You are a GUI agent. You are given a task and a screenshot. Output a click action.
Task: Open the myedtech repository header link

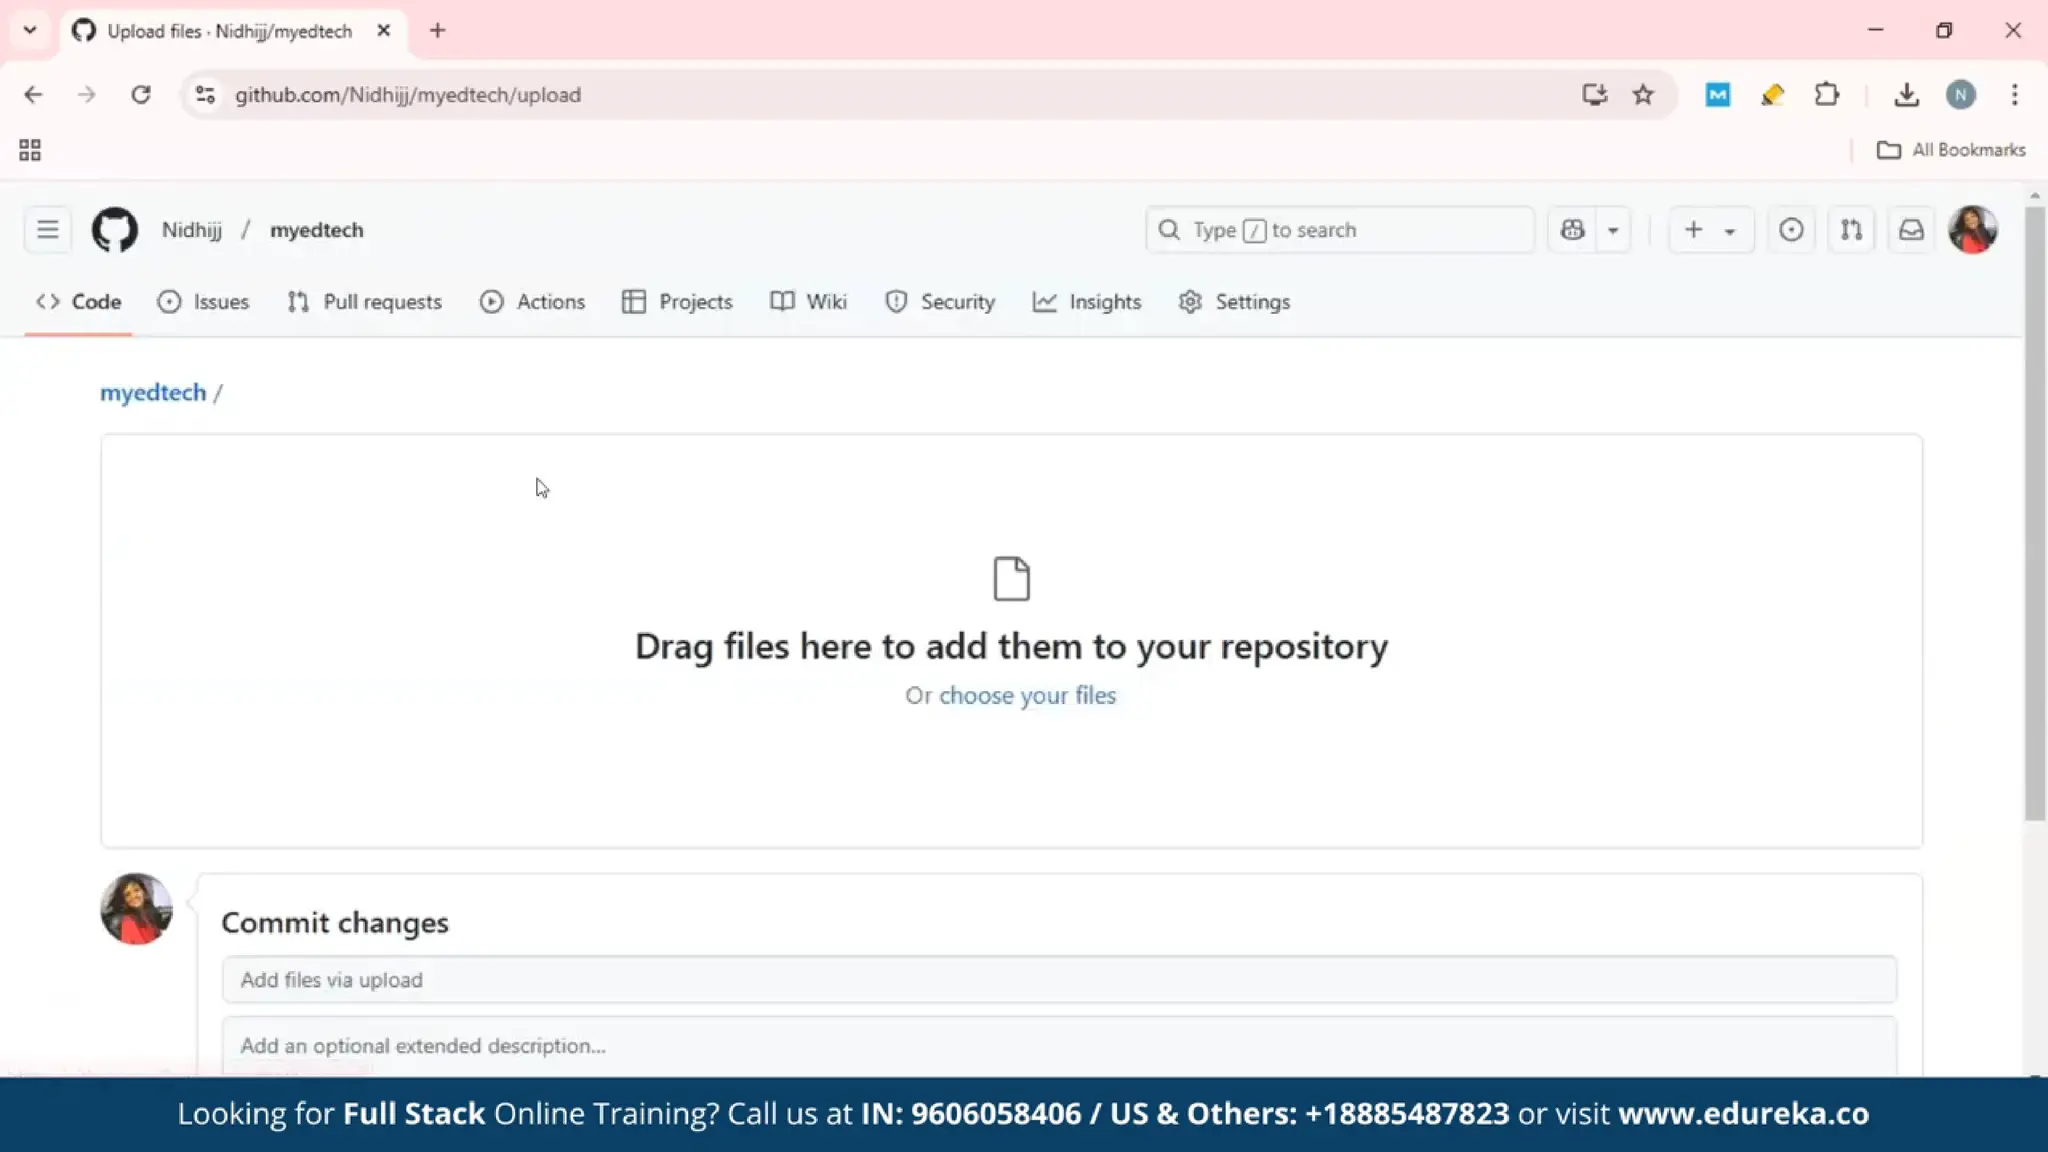click(x=317, y=230)
